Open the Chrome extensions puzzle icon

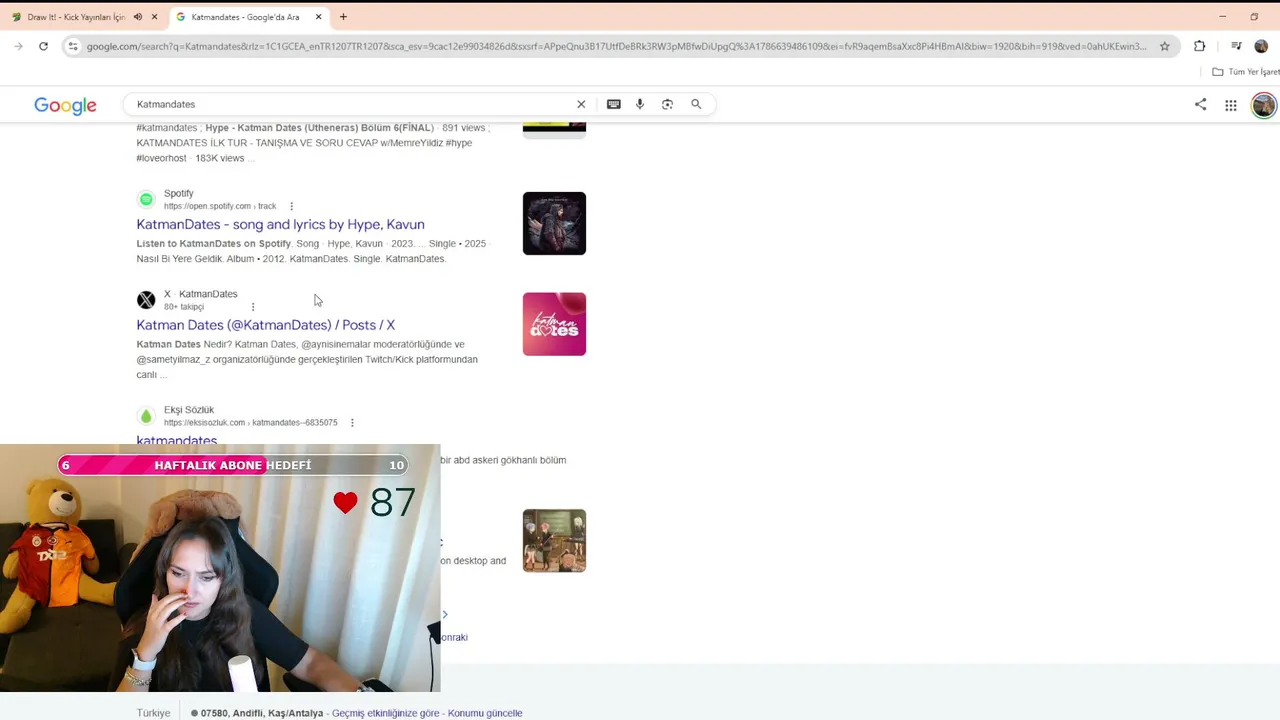(x=1199, y=46)
